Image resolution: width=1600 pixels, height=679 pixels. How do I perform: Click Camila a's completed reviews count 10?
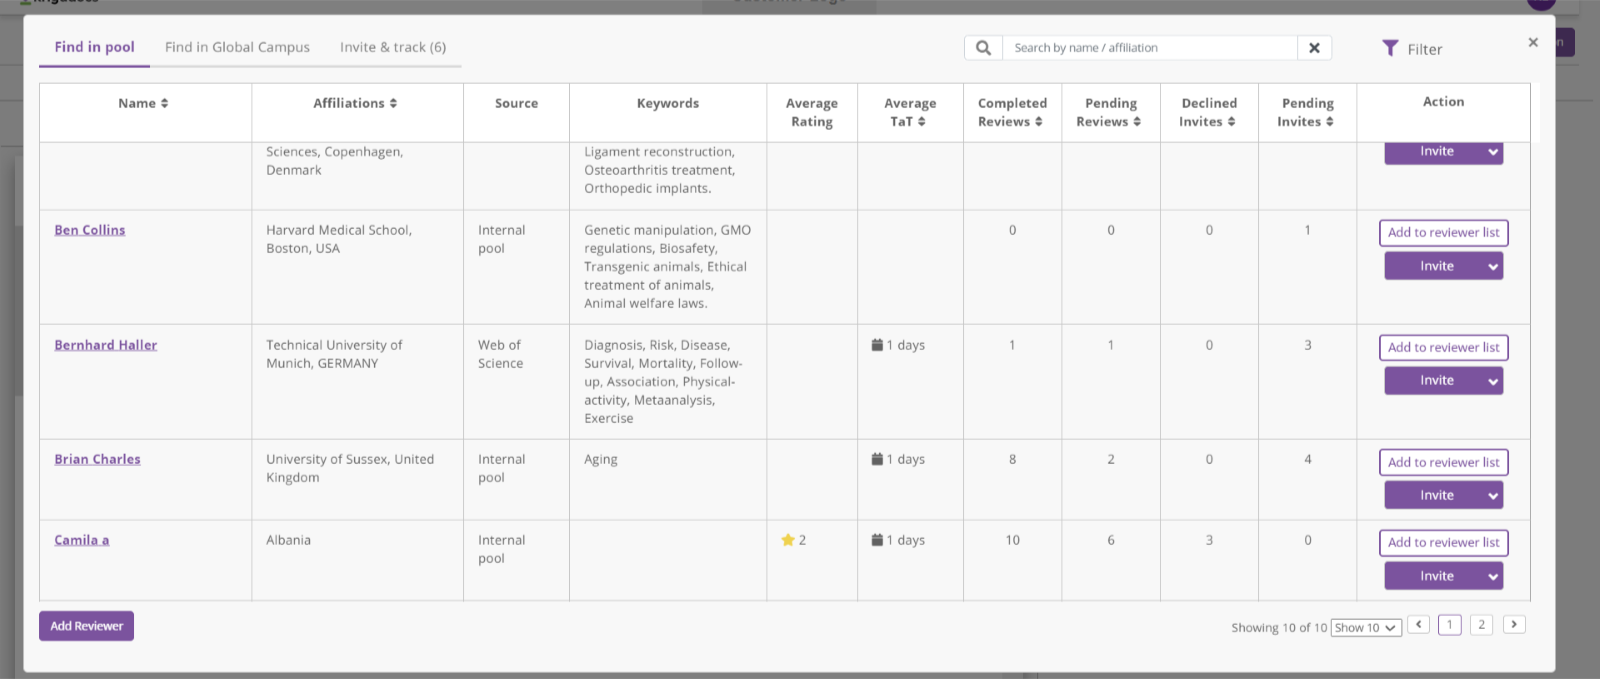coord(1012,540)
